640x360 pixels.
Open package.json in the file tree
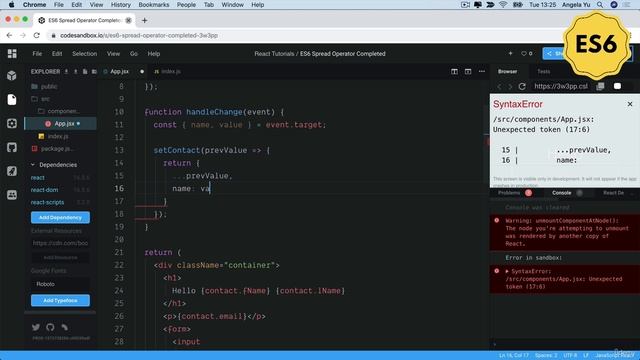tap(52, 149)
